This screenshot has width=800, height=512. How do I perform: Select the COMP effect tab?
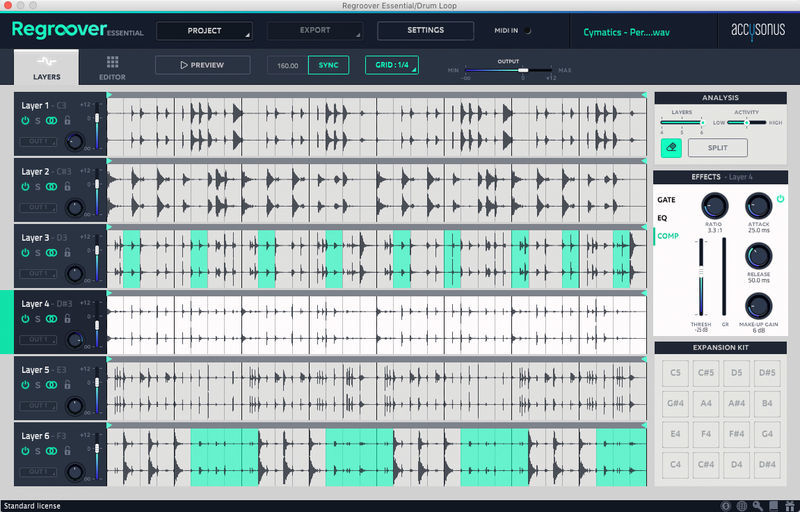pyautogui.click(x=668, y=236)
